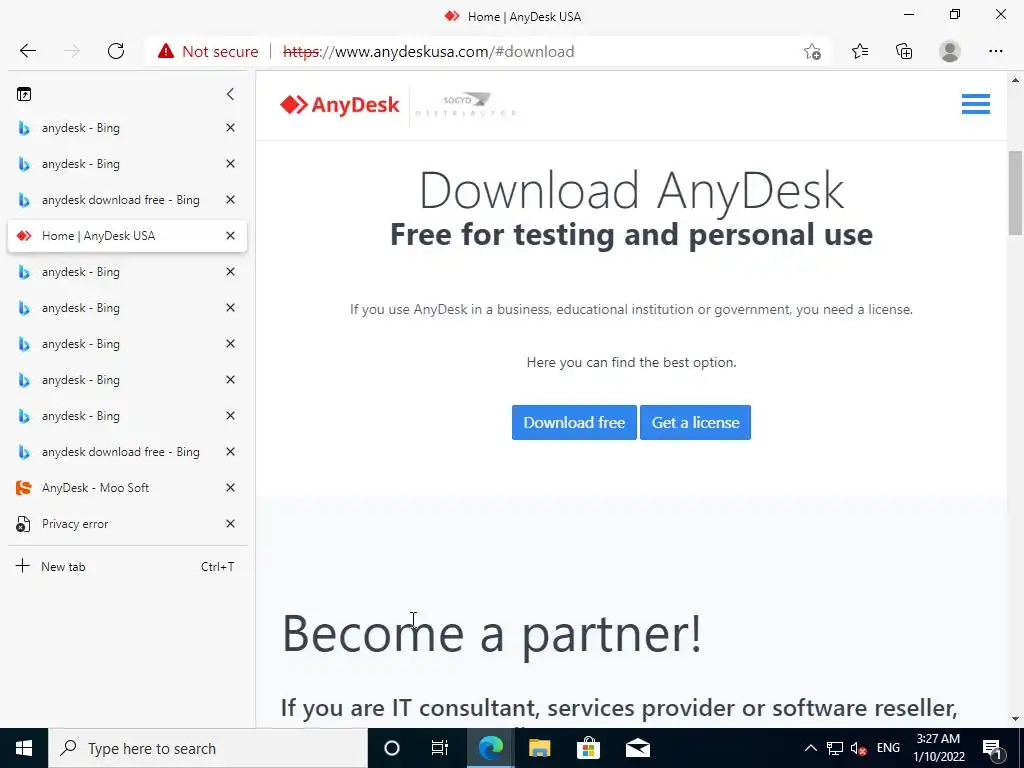1024x768 pixels.
Task: Close the AnyDesk - Moo Soft tab
Action: tap(230, 488)
